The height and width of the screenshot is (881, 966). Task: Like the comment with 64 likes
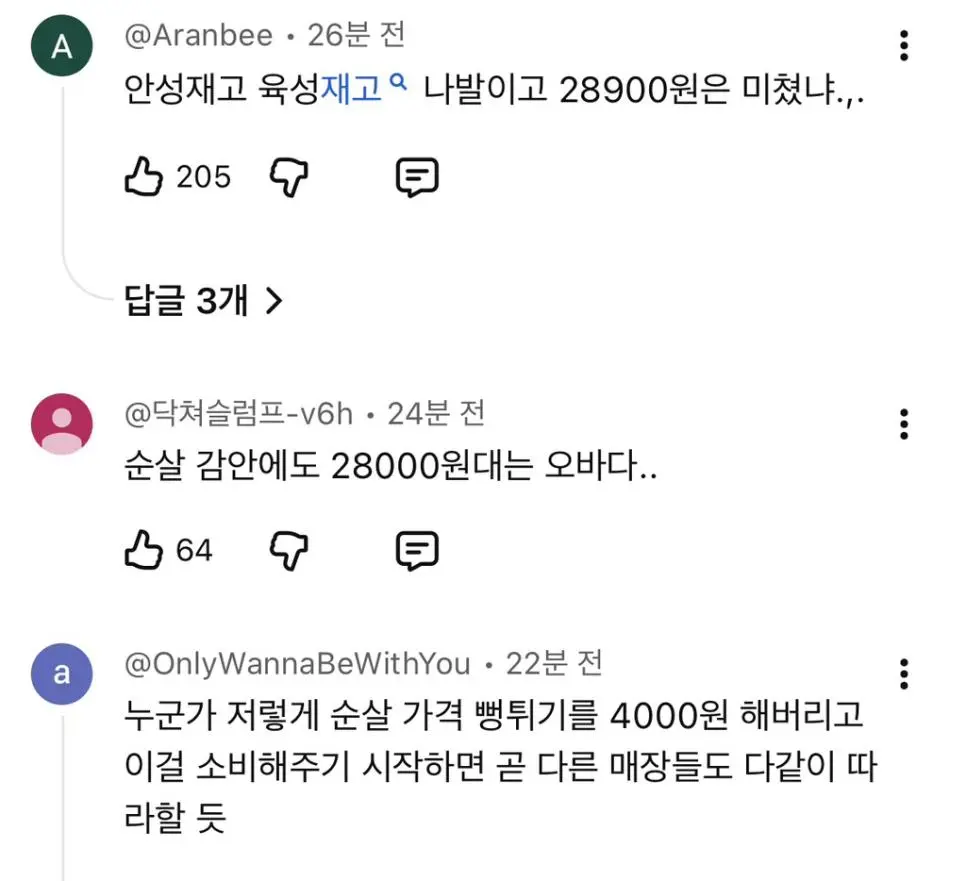[144, 550]
